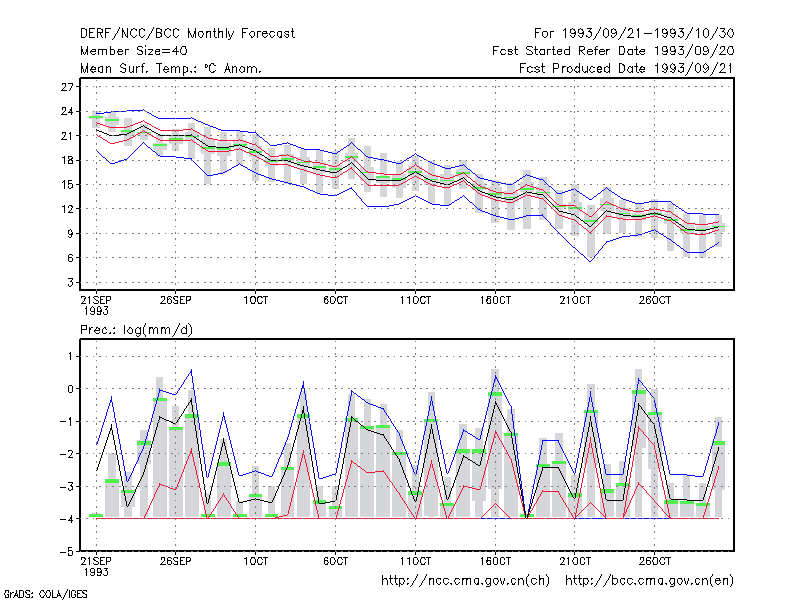
Task: Click the bcc.cma.gov.cn(en) link
Action: [649, 581]
